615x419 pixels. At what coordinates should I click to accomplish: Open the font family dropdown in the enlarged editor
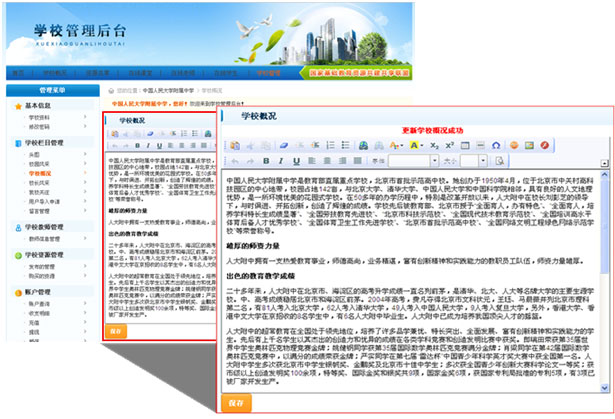[x=435, y=161]
